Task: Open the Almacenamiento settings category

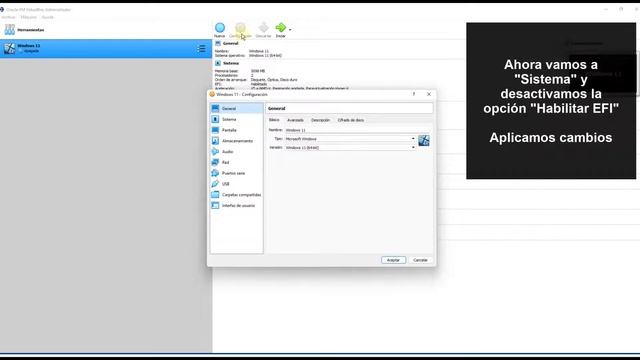Action: [x=237, y=141]
